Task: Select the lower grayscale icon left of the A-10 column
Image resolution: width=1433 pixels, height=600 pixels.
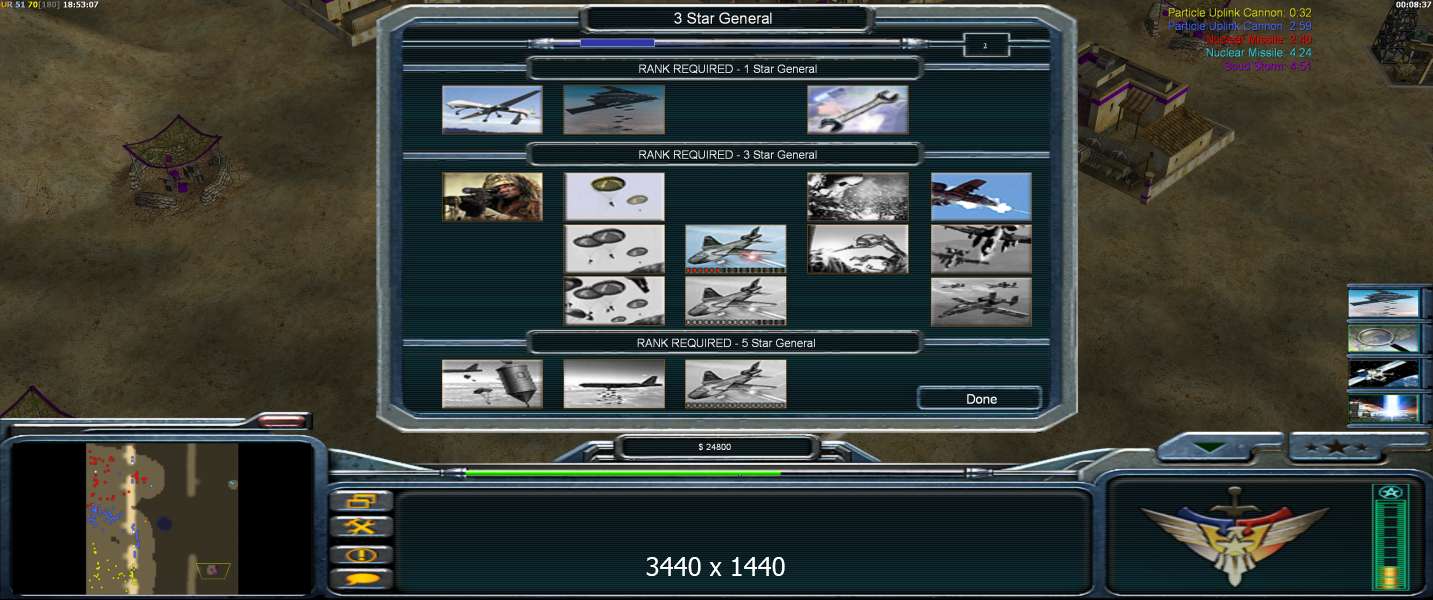Action: 858,249
